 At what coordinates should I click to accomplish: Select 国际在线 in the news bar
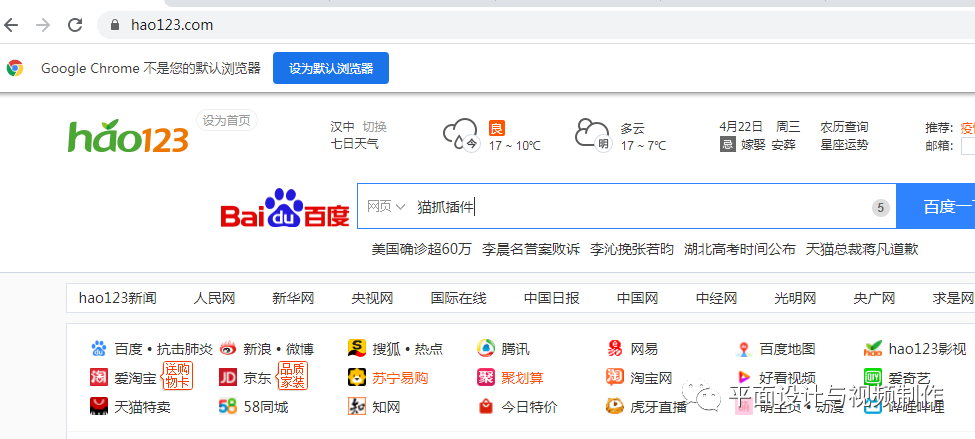[x=458, y=298]
